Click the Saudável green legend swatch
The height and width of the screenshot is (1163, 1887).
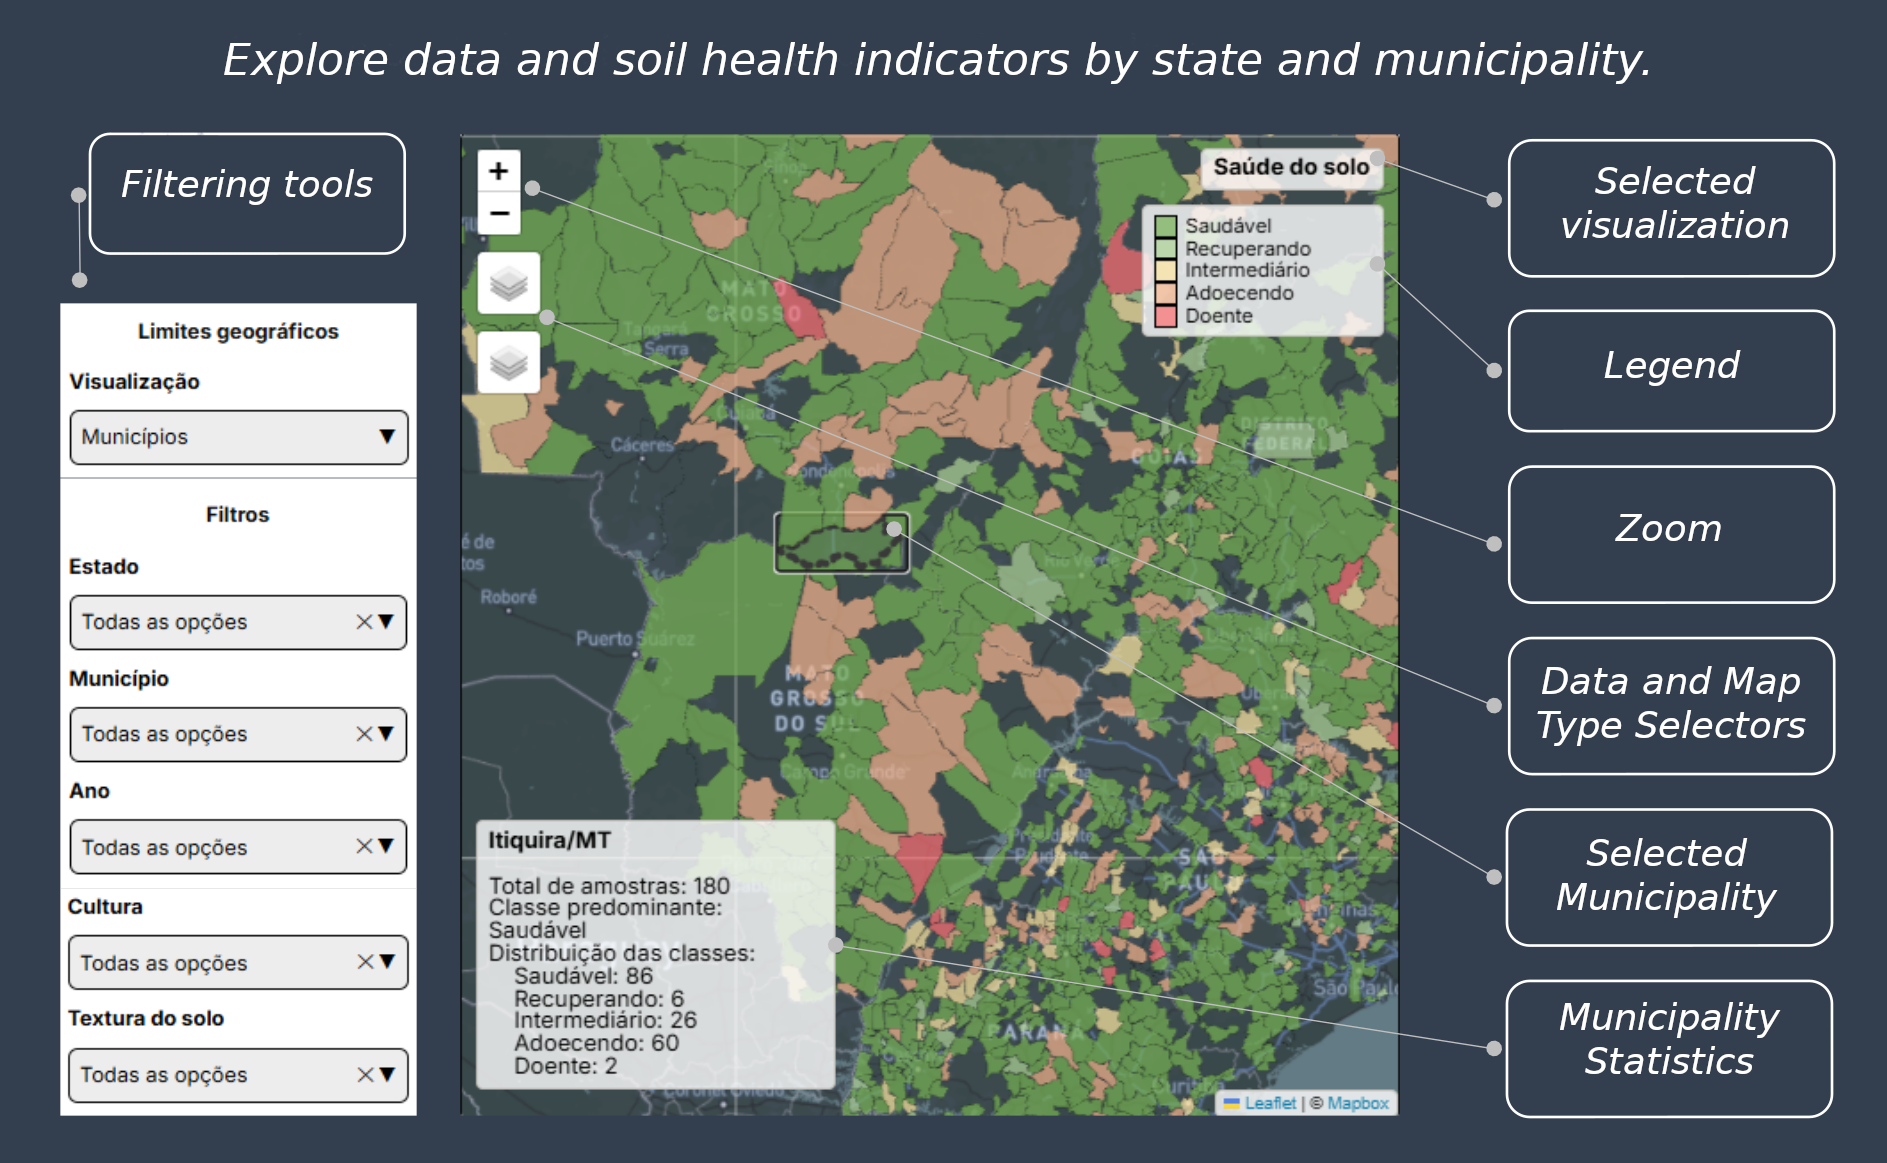[1165, 226]
